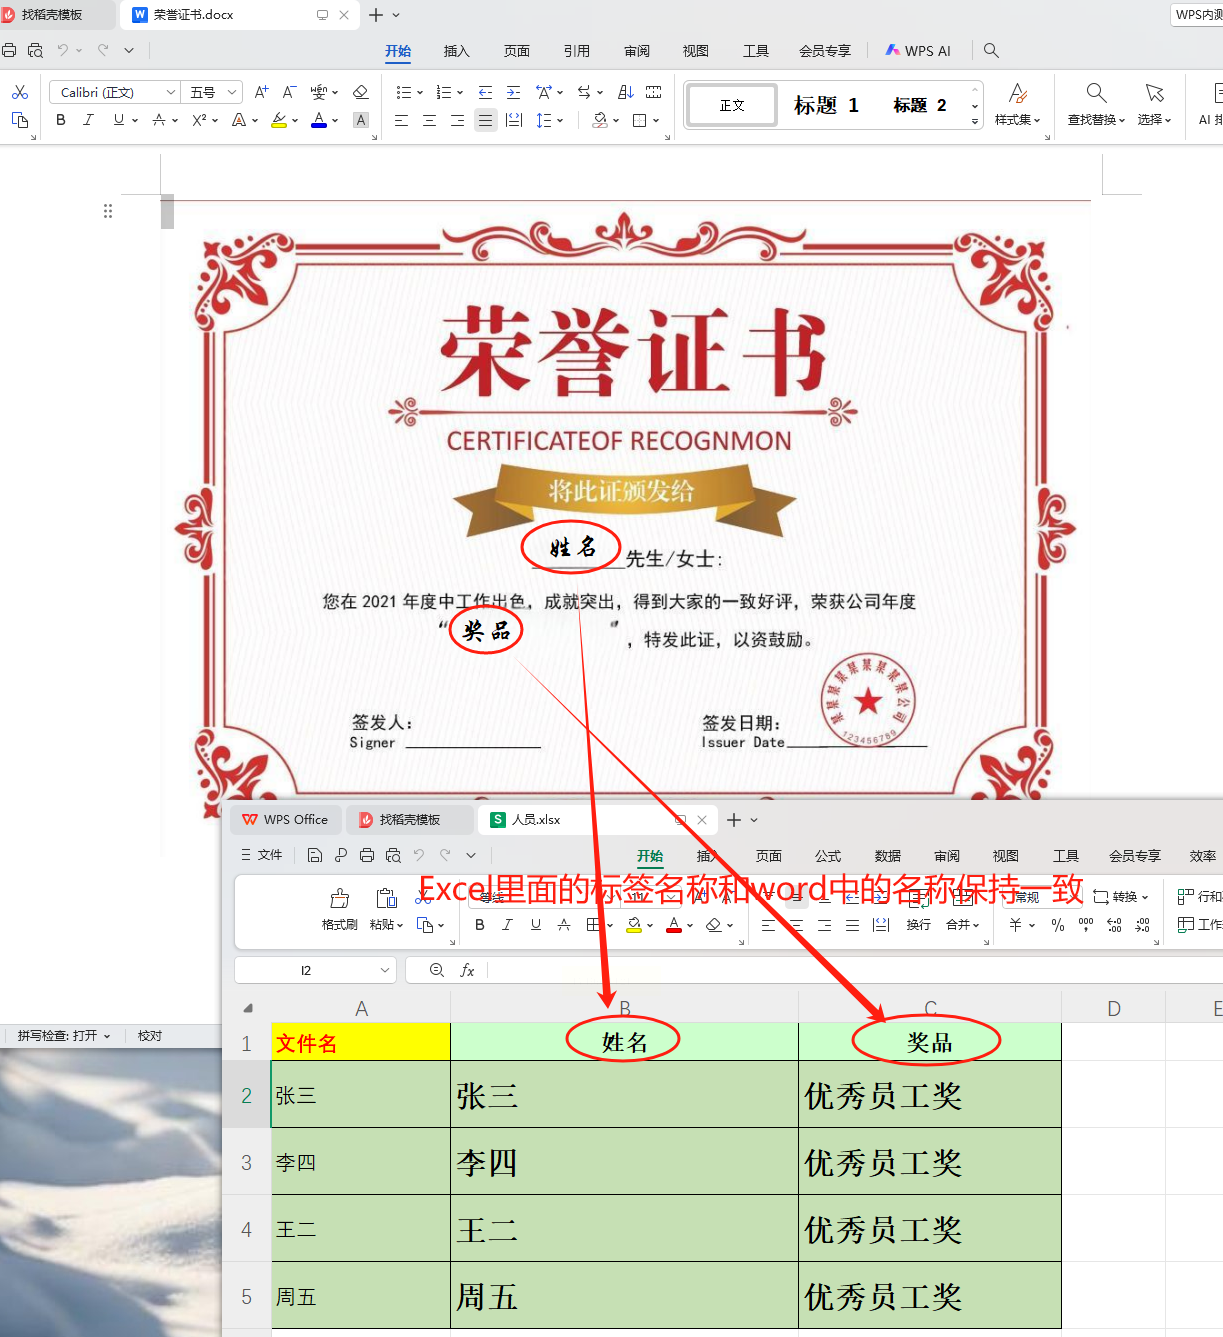Click the character shading A icon

[x=361, y=120]
